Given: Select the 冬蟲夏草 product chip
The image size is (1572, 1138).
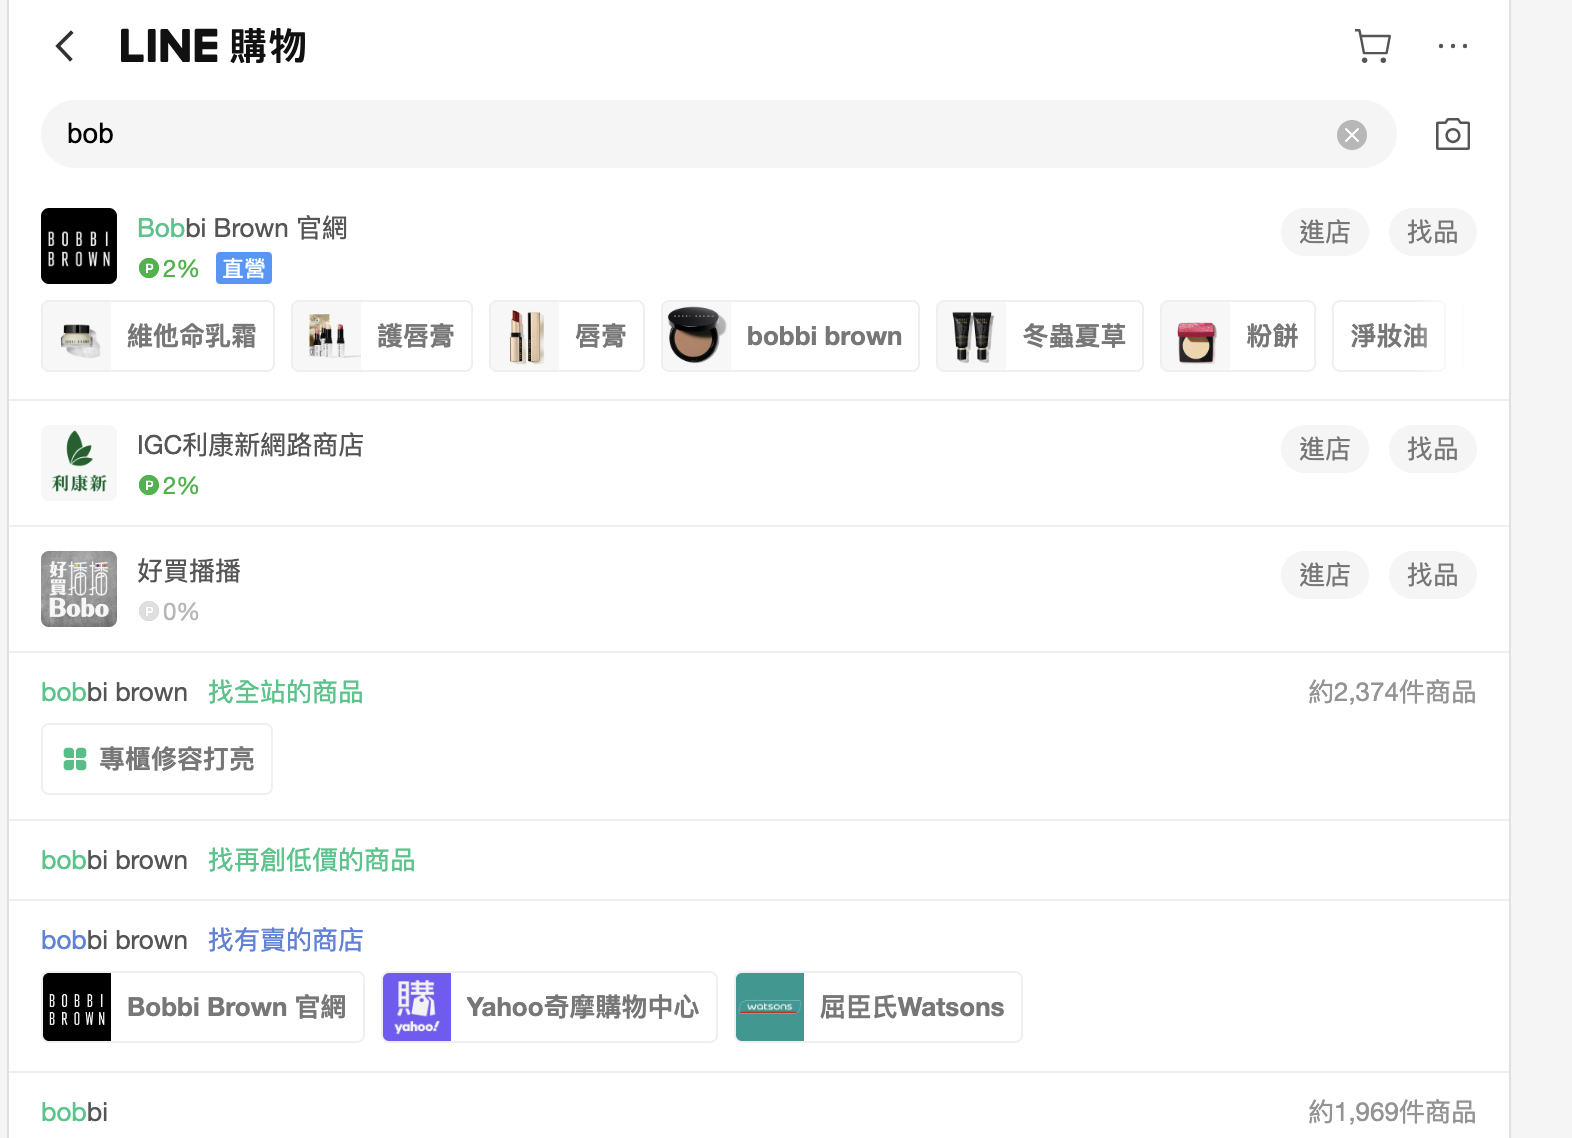Looking at the screenshot, I should tap(1040, 336).
